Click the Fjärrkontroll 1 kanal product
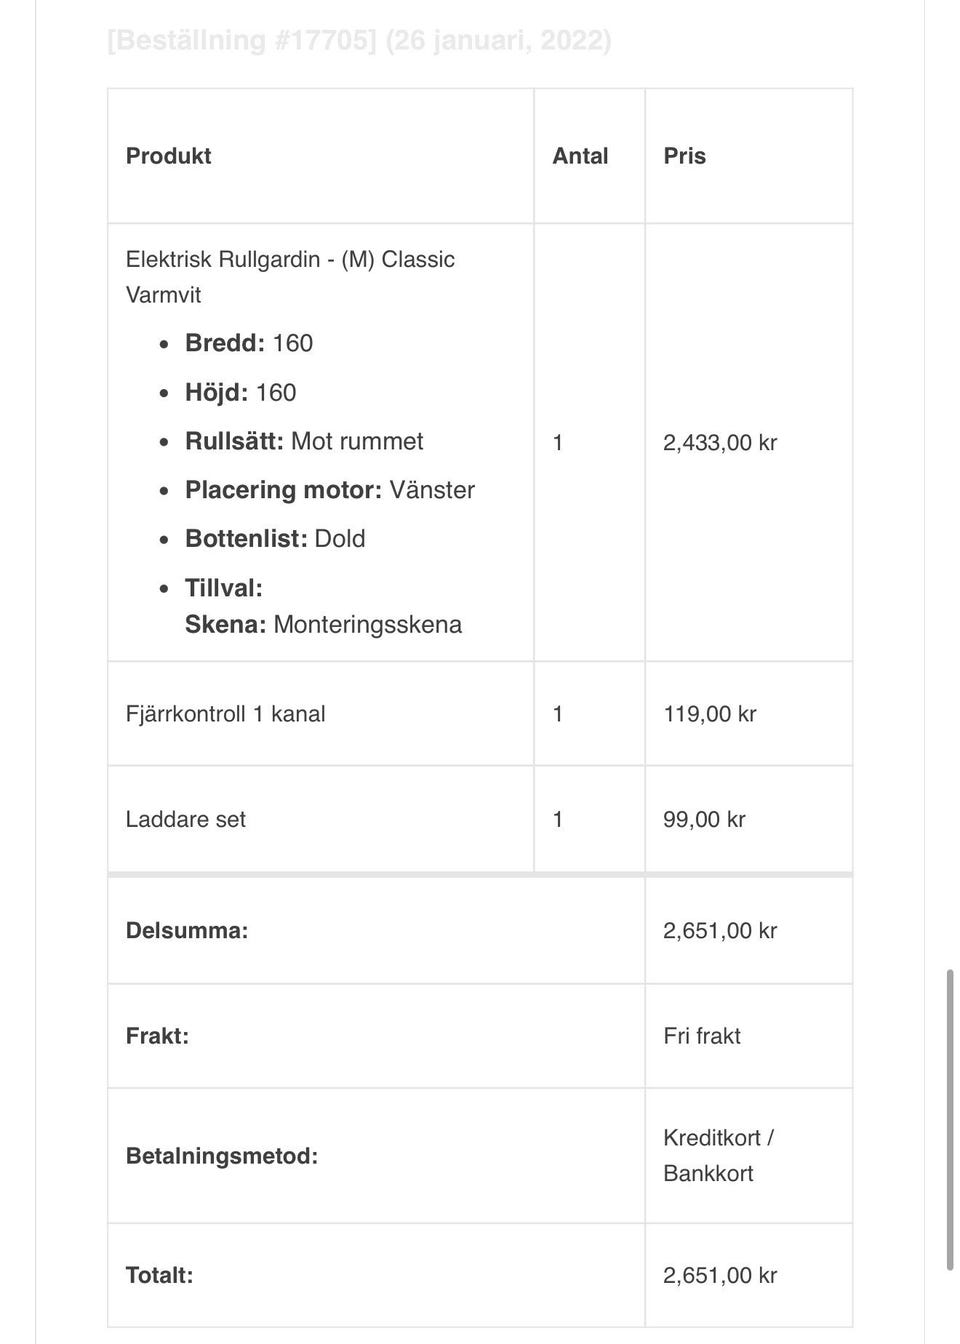This screenshot has width=960, height=1344. point(225,714)
